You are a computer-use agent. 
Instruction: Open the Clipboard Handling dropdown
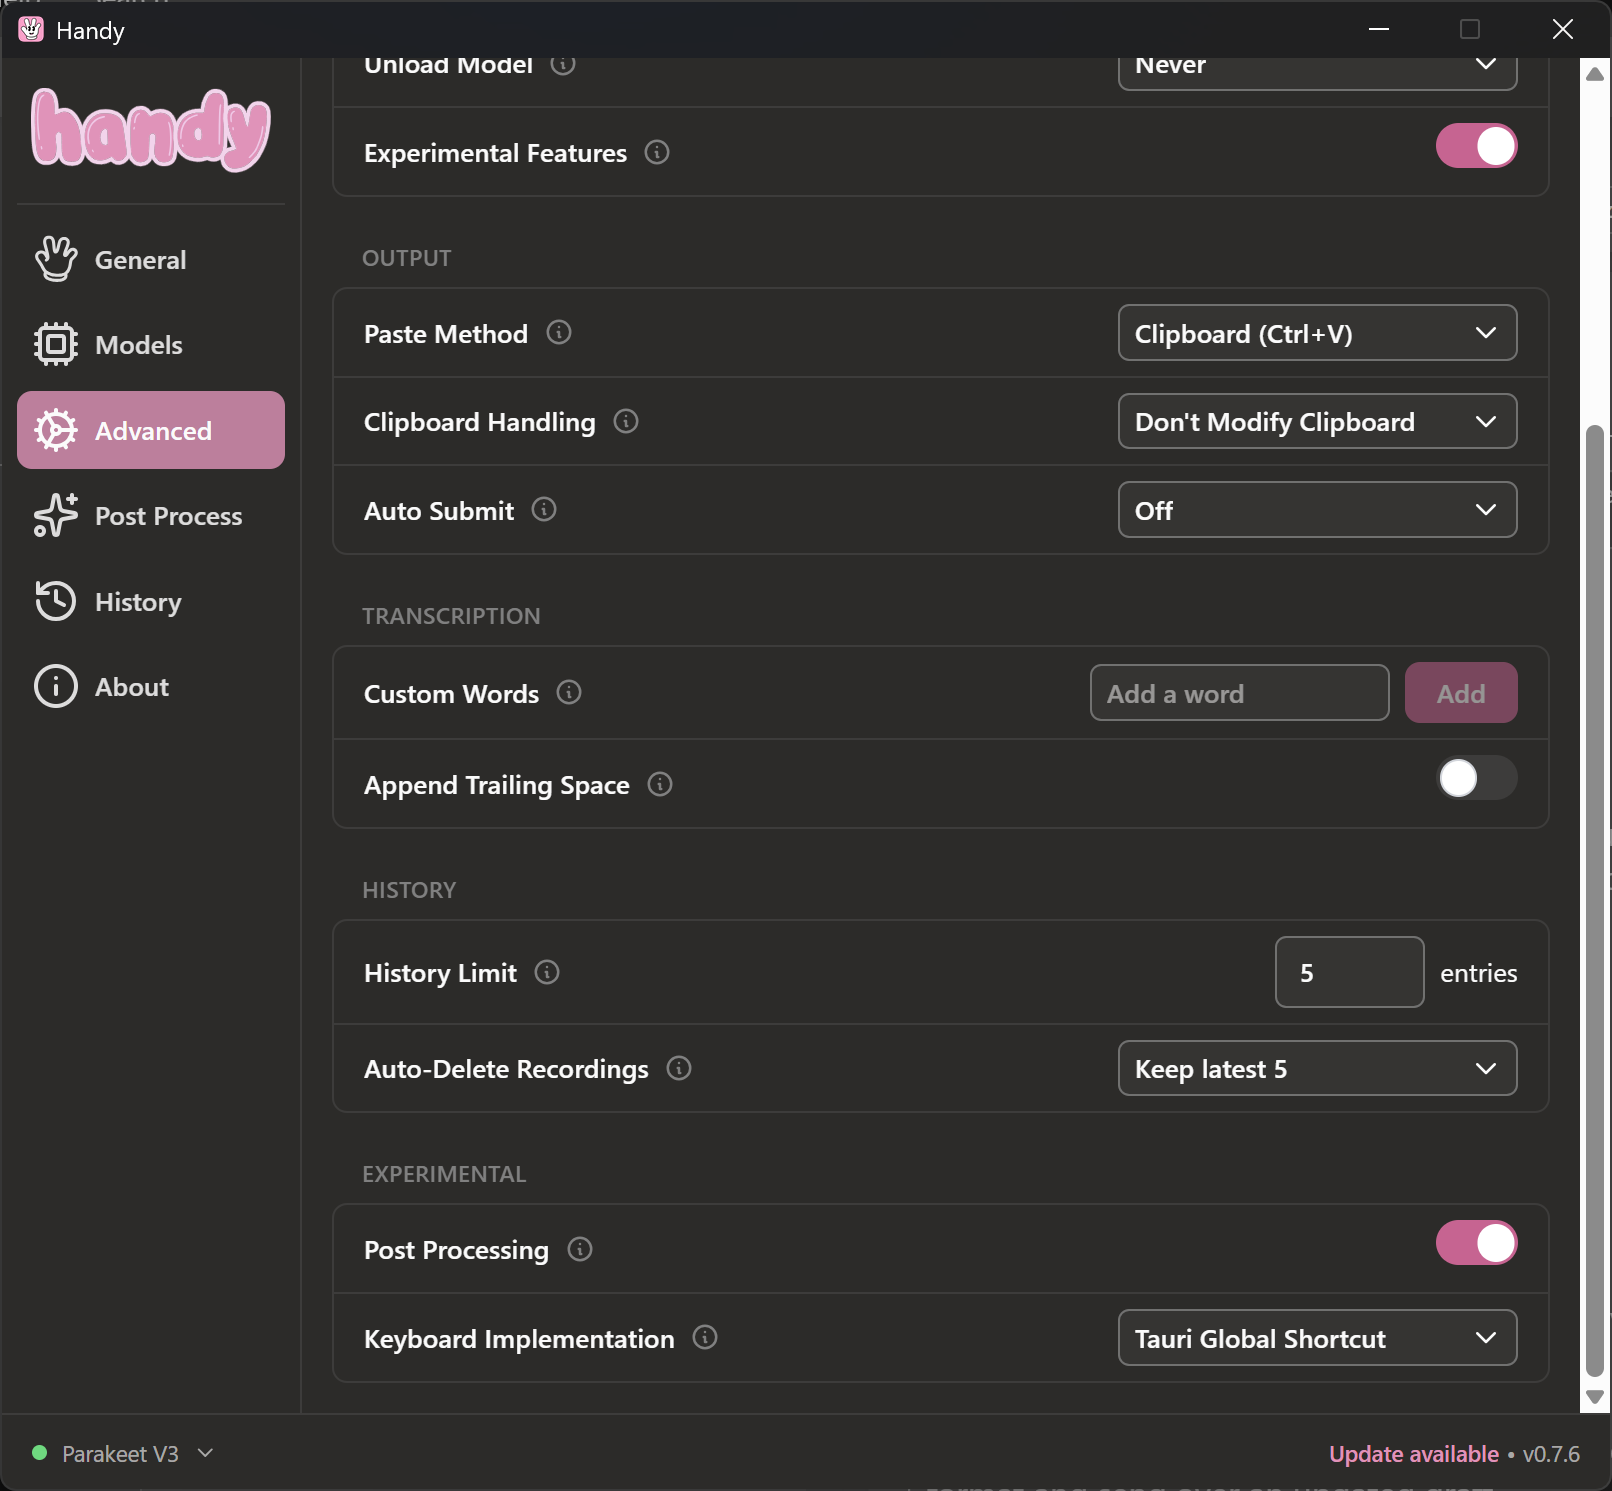(1317, 421)
